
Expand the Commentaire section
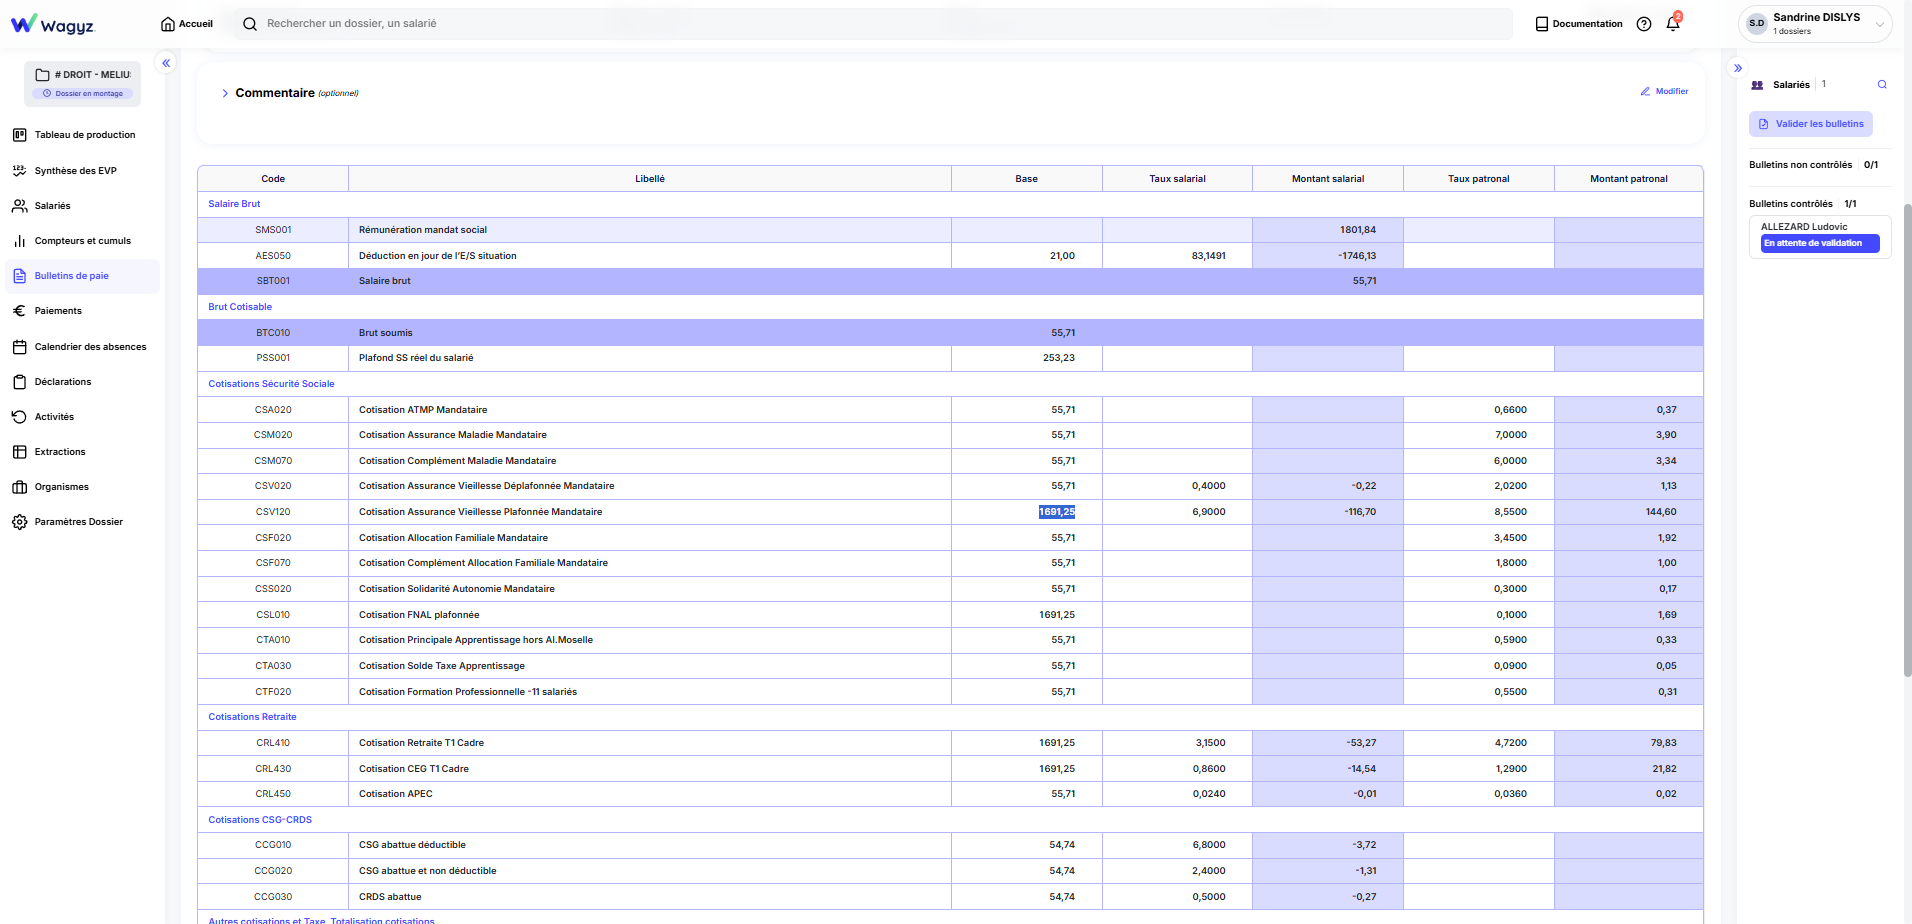point(225,93)
